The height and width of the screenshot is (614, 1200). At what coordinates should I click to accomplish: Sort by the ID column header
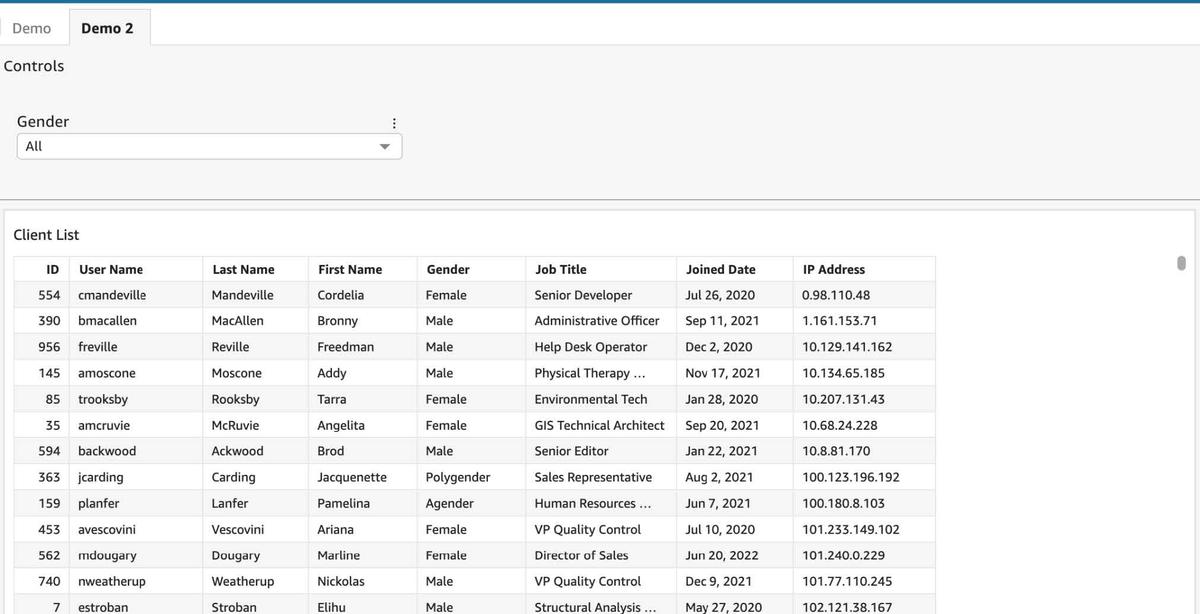click(x=53, y=269)
